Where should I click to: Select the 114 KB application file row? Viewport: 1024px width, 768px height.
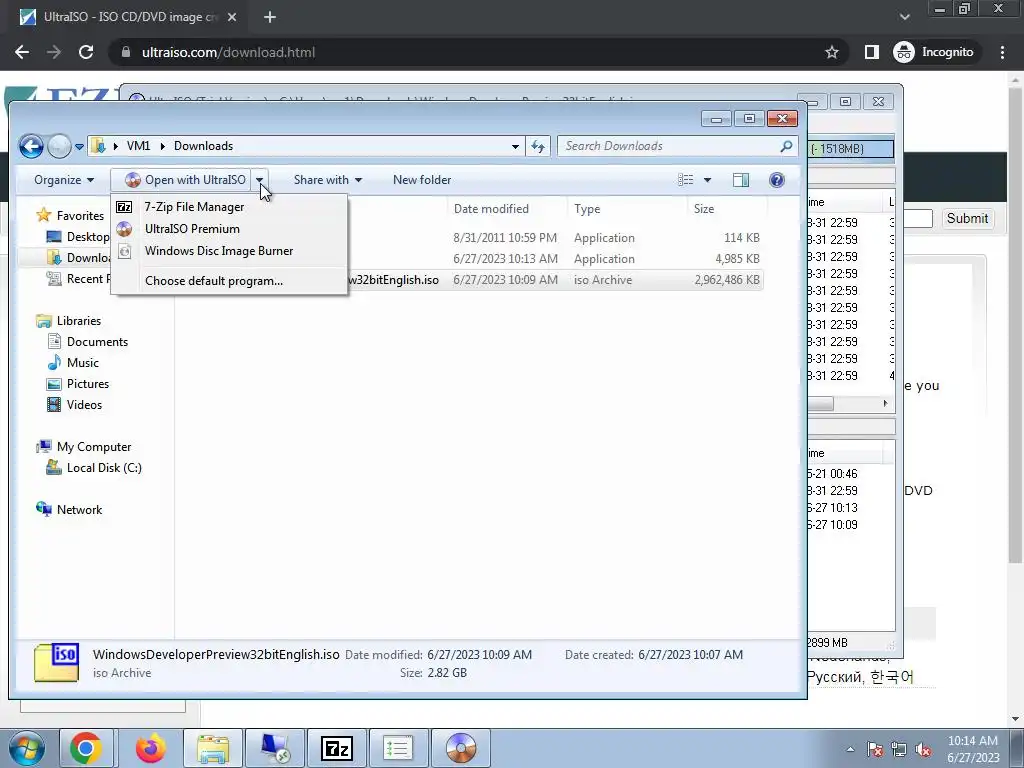470,238
